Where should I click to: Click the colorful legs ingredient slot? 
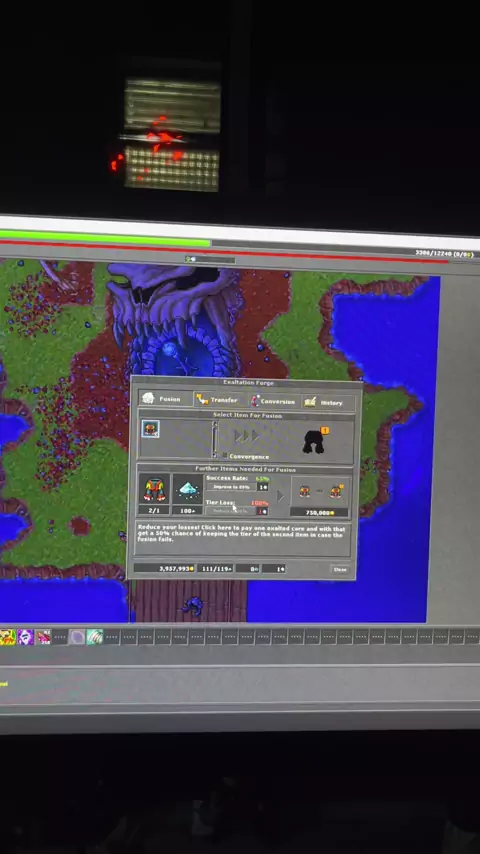point(154,490)
